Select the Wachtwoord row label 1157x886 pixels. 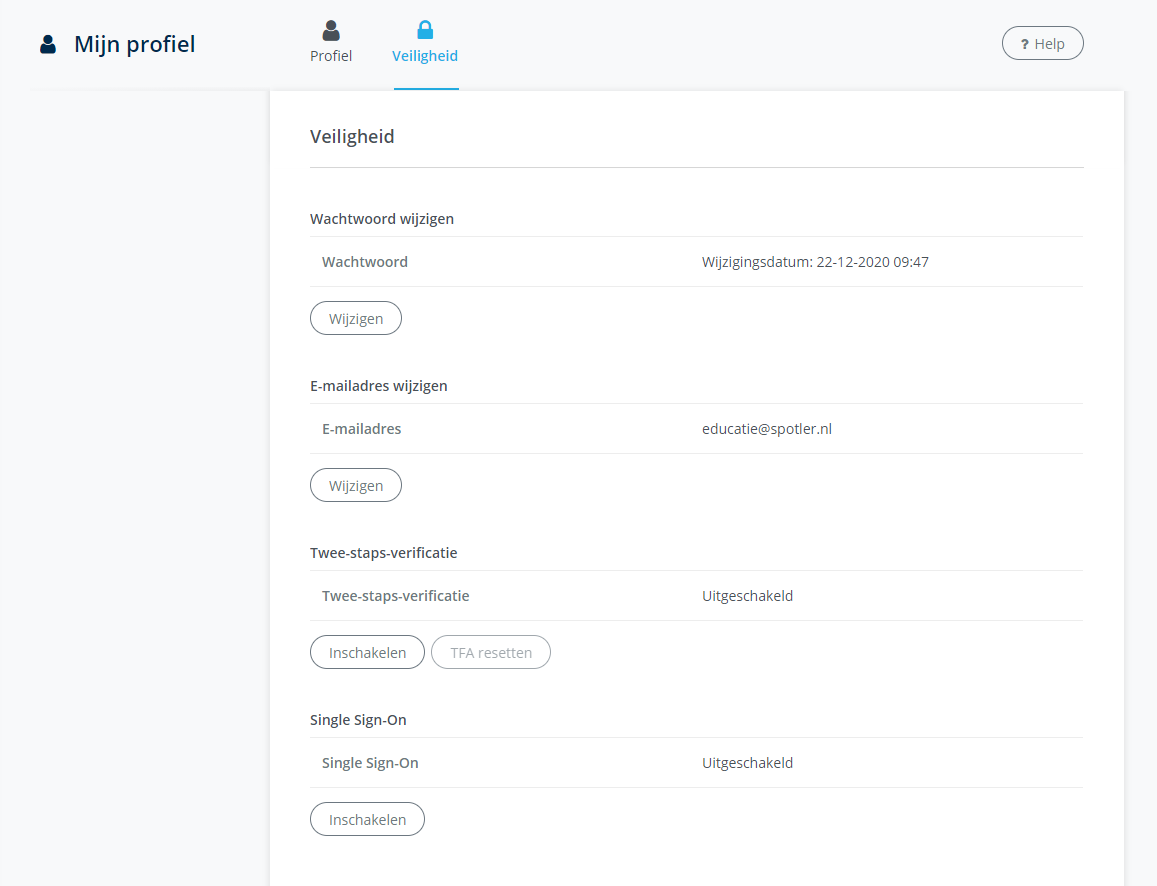[x=365, y=262]
